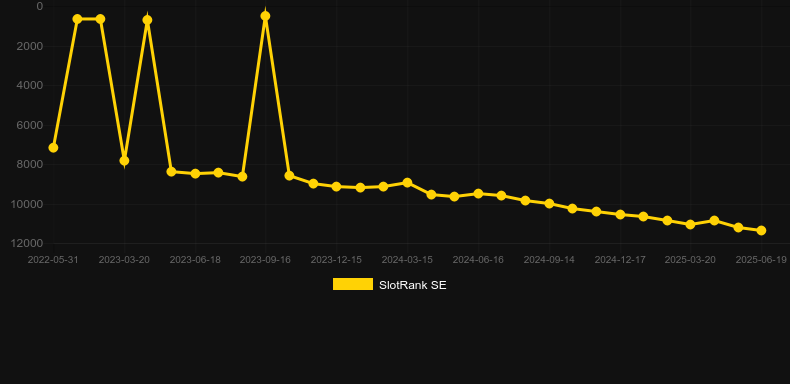Viewport: 790px width, 384px height.
Task: Select the last data point at 2025-06-19
Action: coord(761,230)
